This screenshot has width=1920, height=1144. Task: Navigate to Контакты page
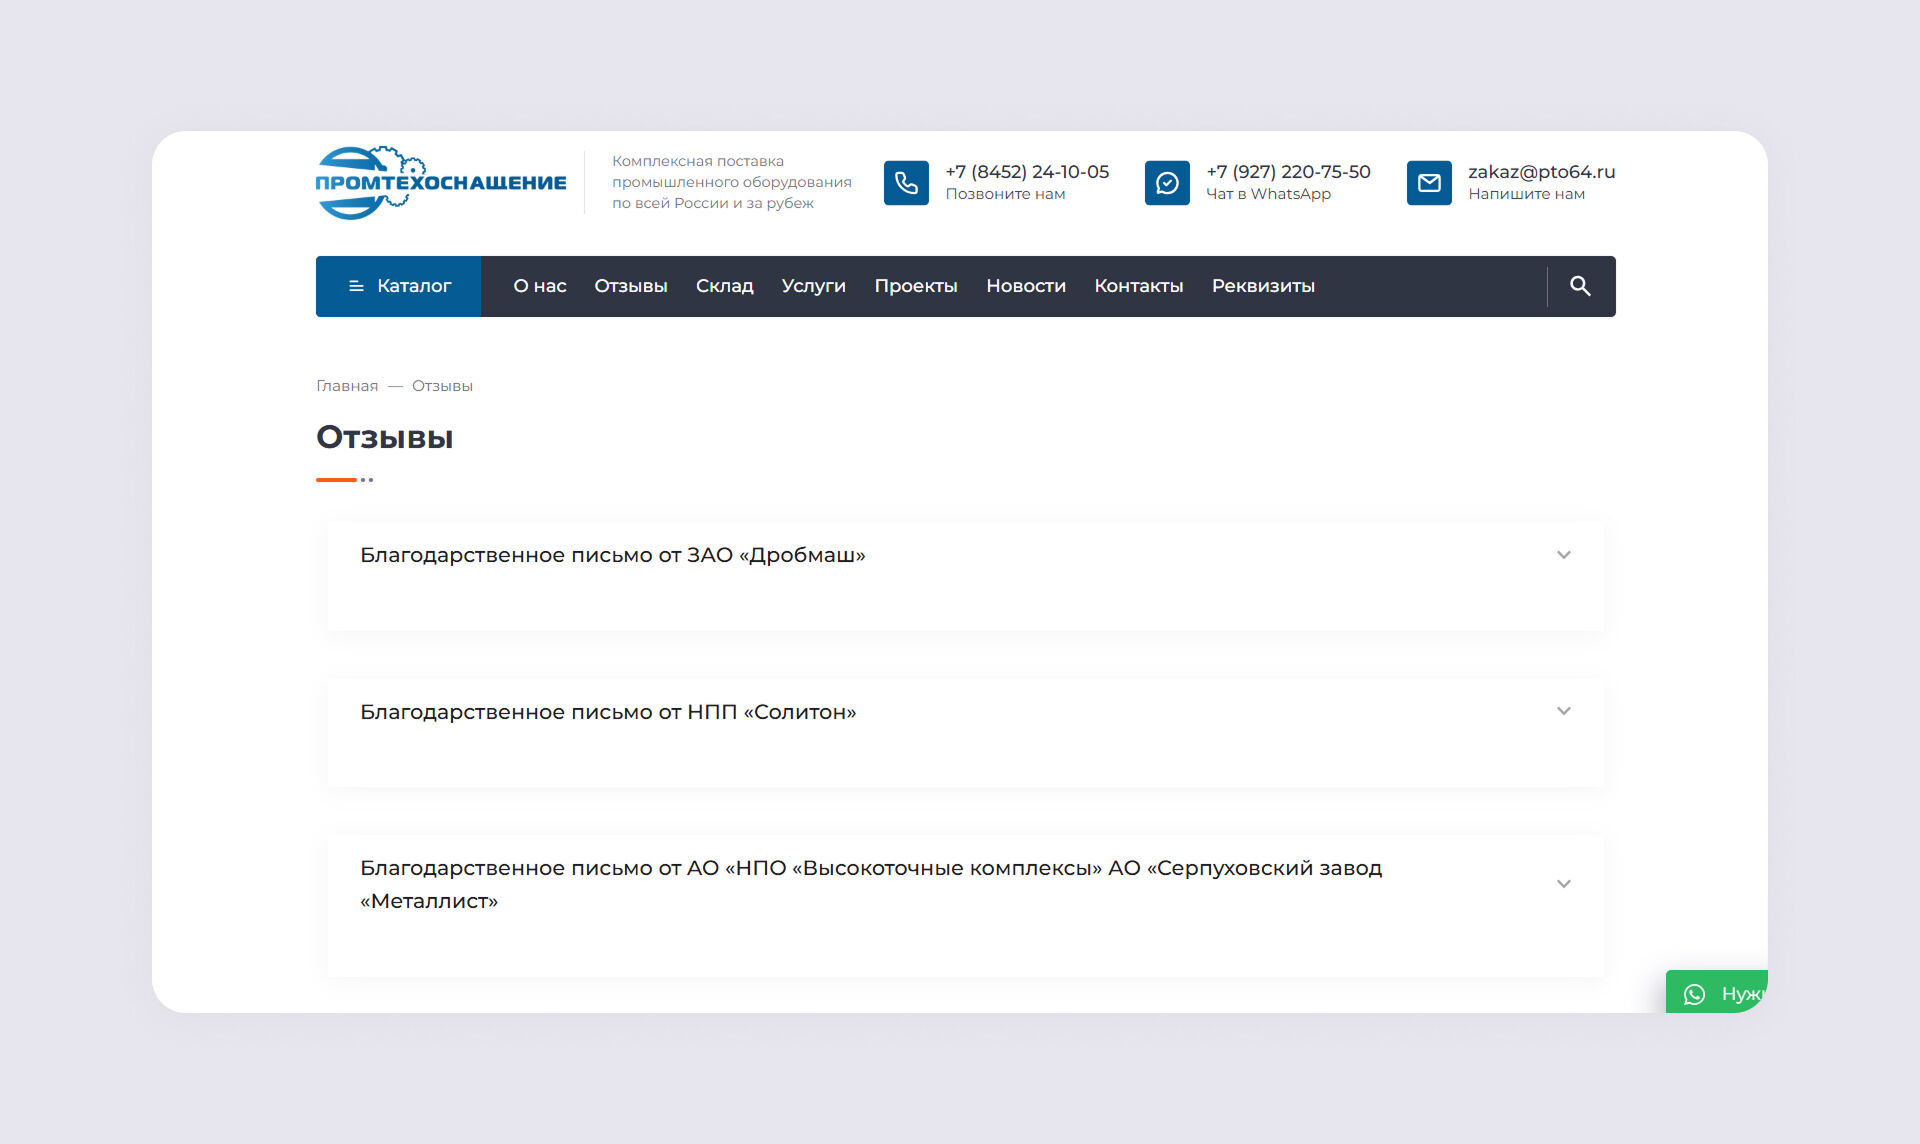click(1138, 286)
